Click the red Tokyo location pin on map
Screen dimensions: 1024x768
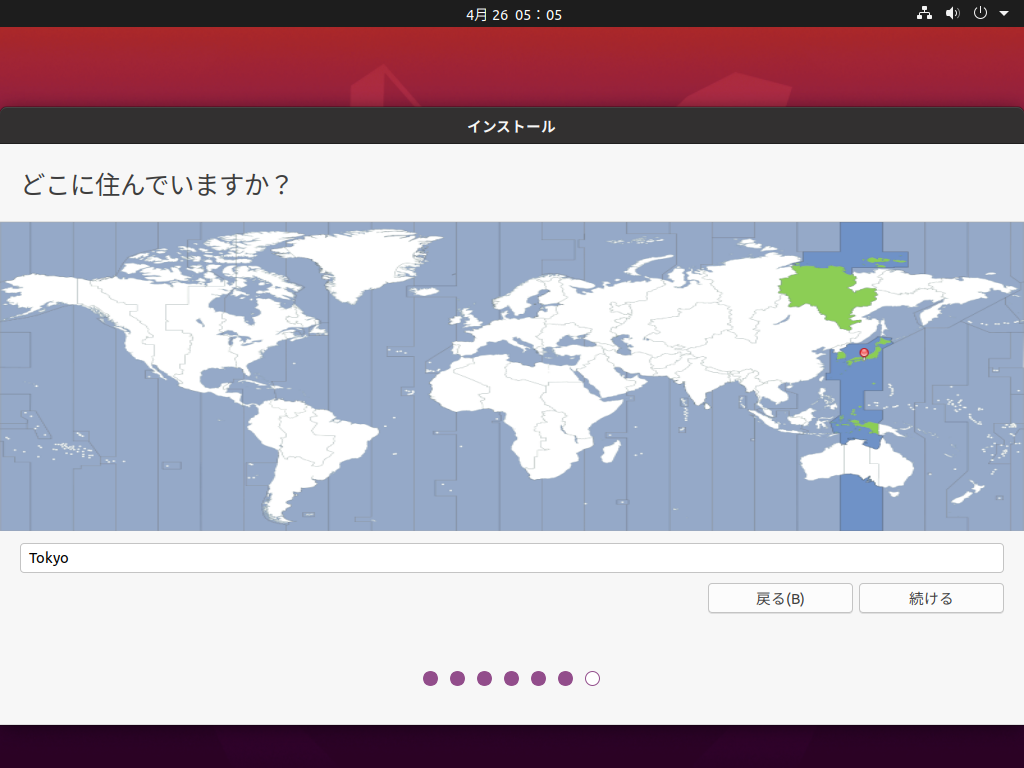[864, 353]
